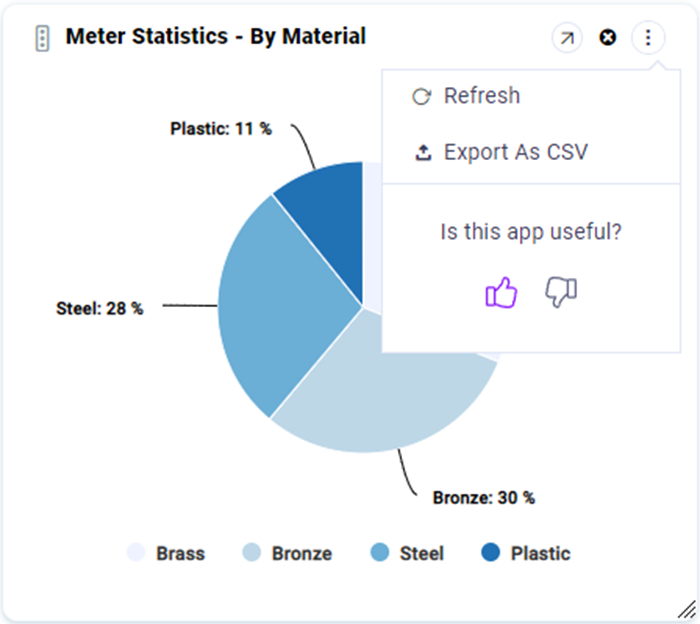Toggle Brass series in legend
Viewport: 700px width, 624px height.
tap(166, 553)
